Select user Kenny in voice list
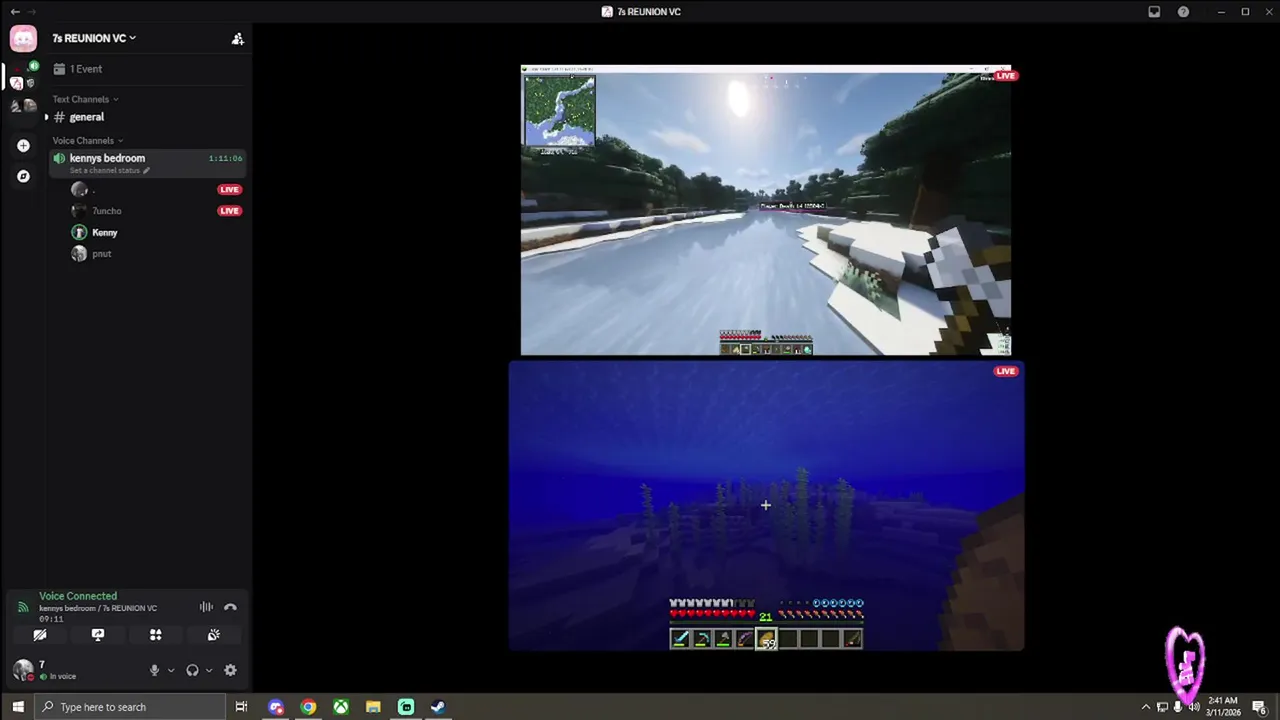The image size is (1280, 720). 104,232
